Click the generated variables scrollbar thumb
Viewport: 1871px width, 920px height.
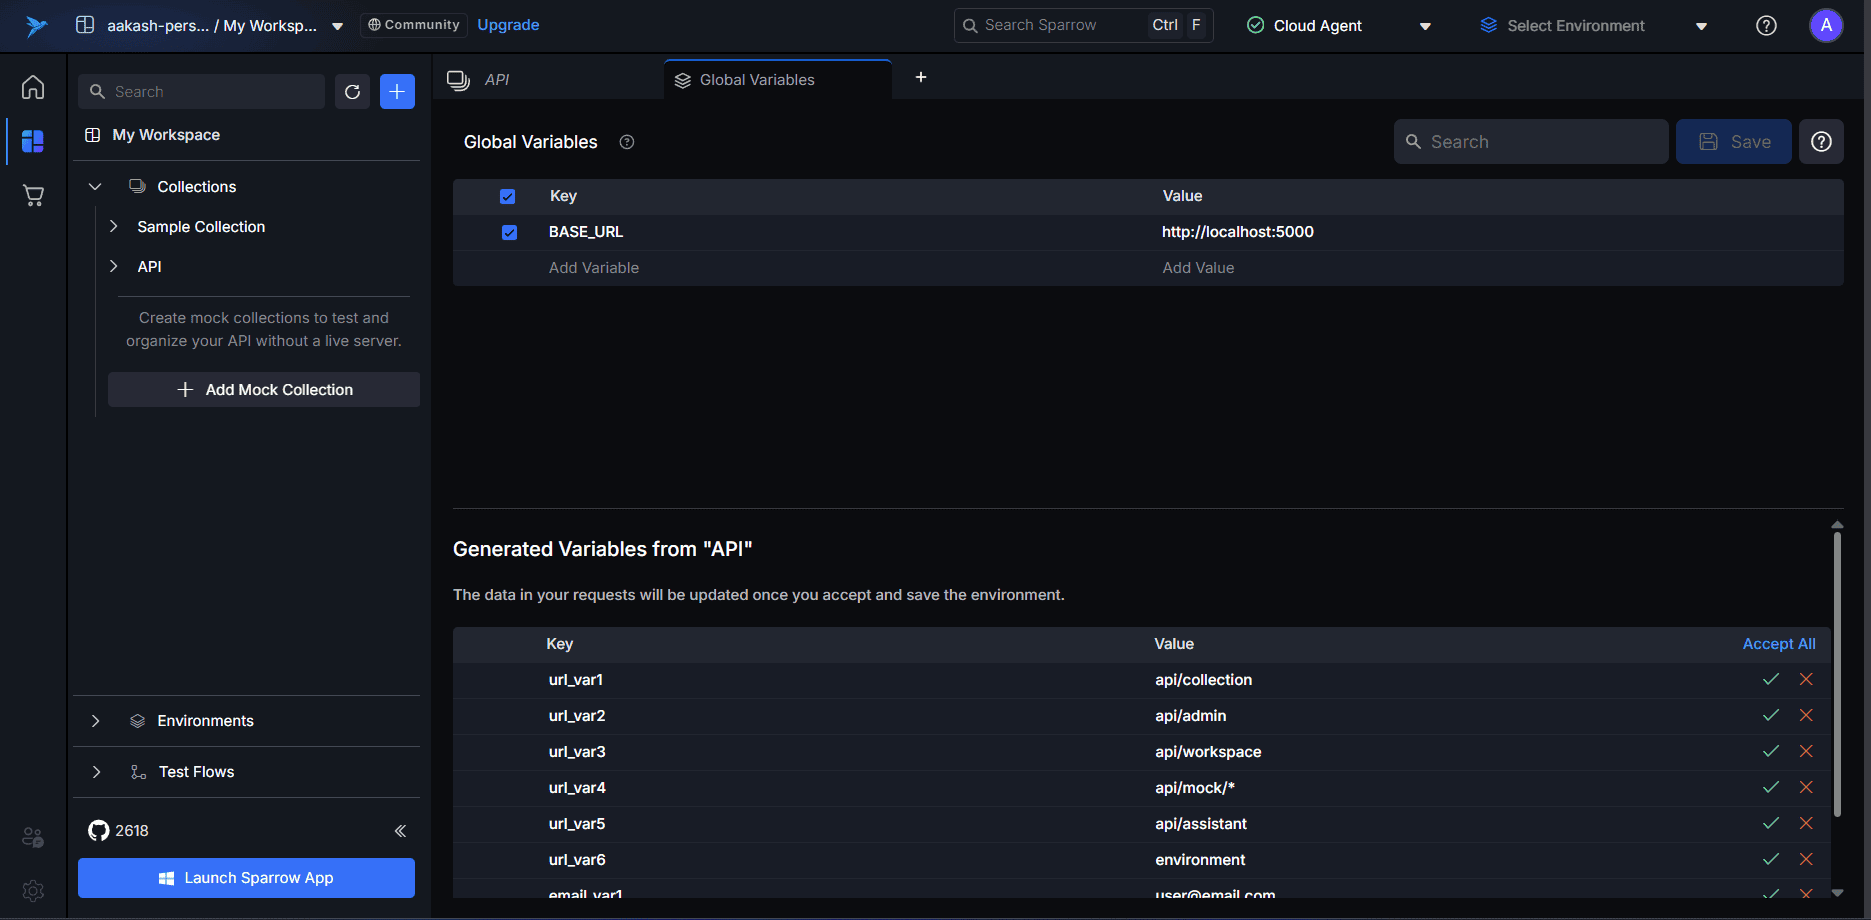point(1837,676)
